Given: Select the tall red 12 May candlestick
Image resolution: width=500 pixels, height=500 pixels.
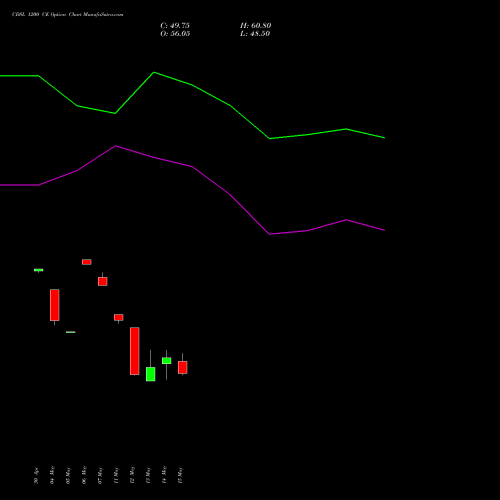Looking at the screenshot, I should 135,351.
